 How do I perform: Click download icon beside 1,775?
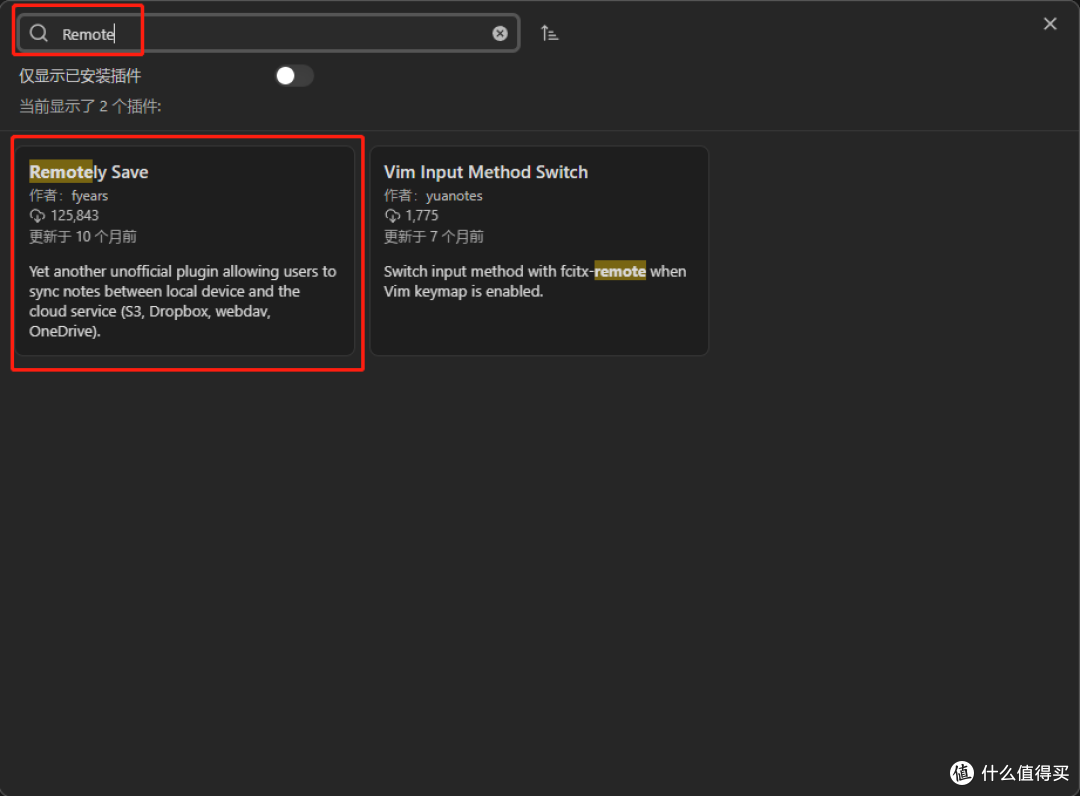(x=392, y=216)
